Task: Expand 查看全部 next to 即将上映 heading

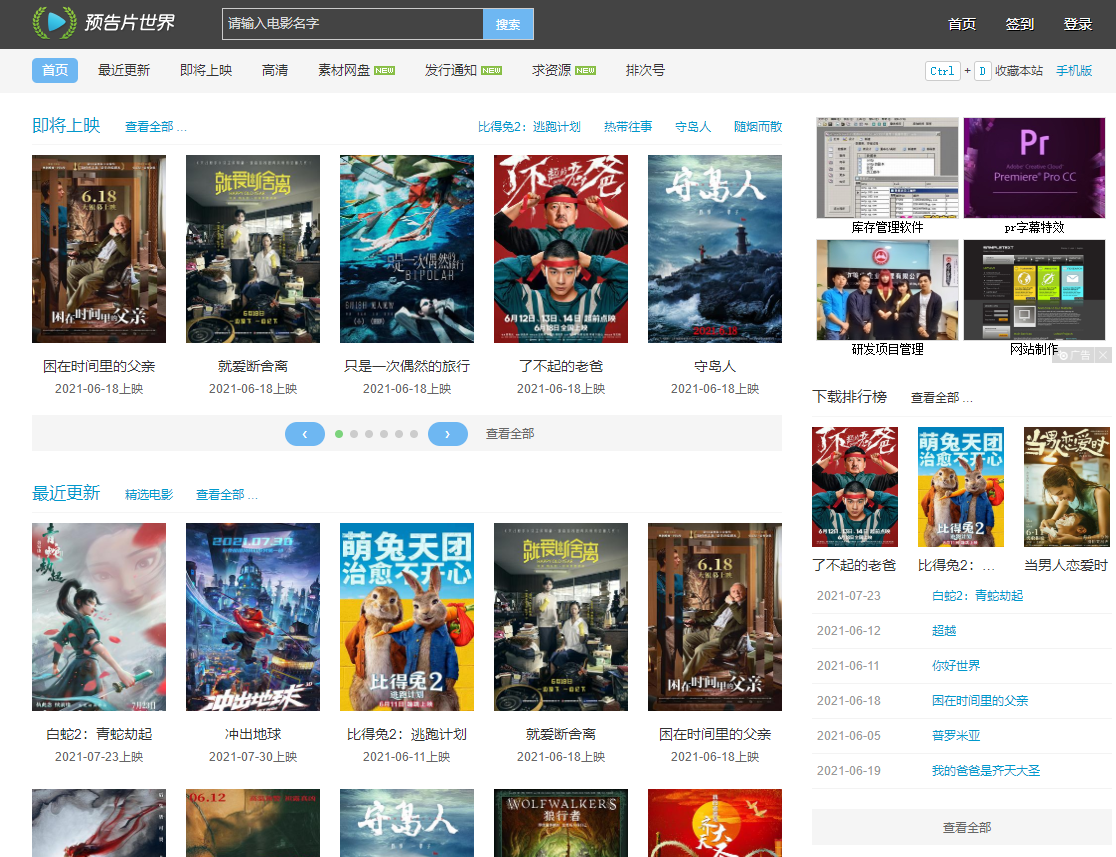Action: pyautogui.click(x=155, y=127)
